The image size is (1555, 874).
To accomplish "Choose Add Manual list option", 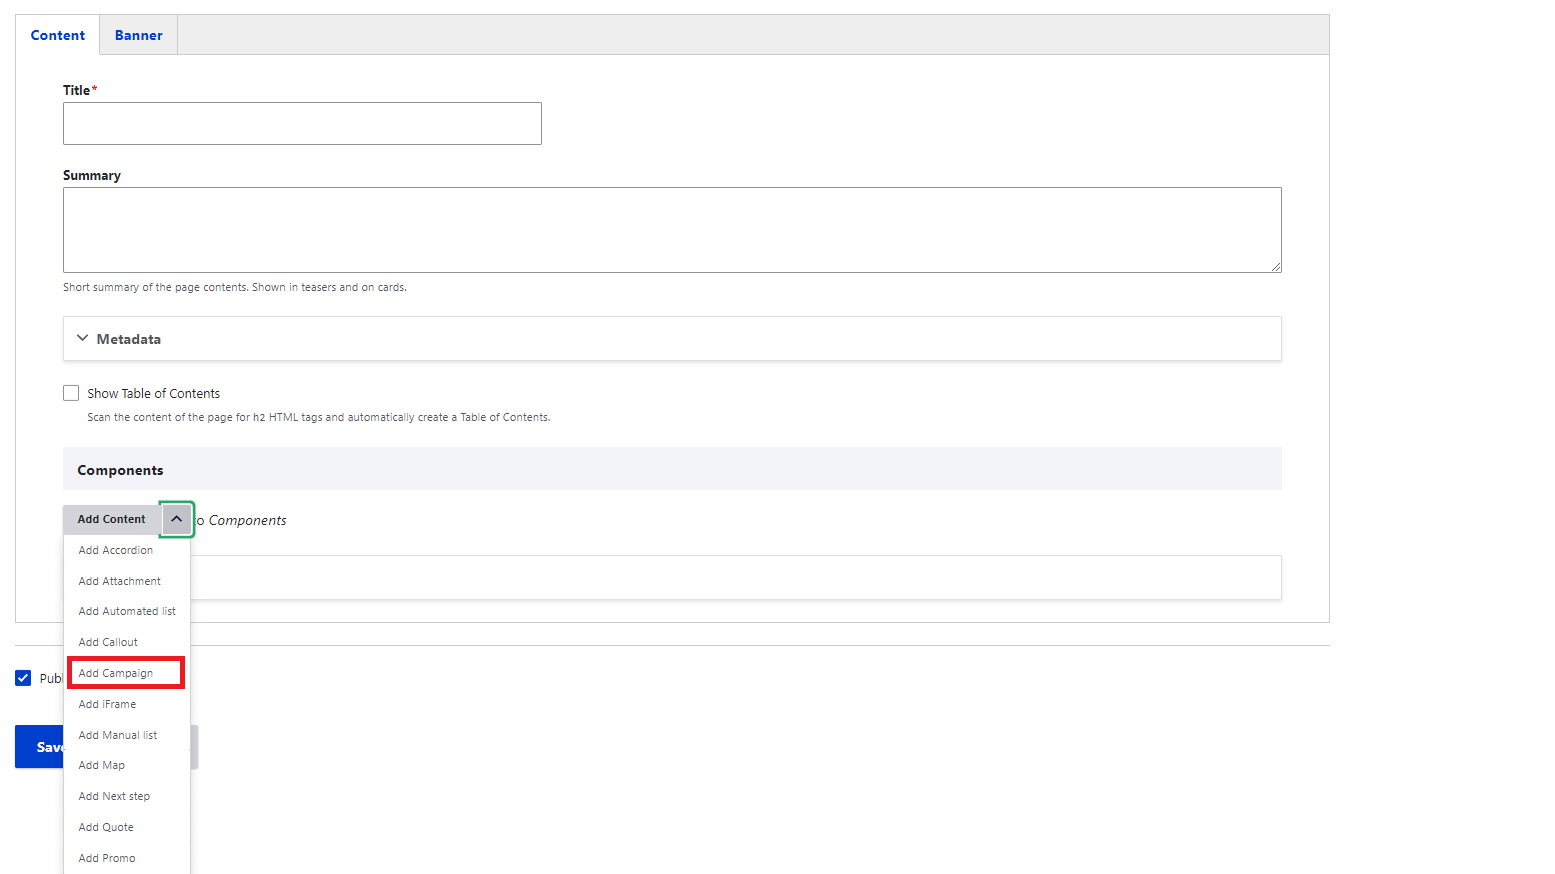I will pyautogui.click(x=118, y=735).
